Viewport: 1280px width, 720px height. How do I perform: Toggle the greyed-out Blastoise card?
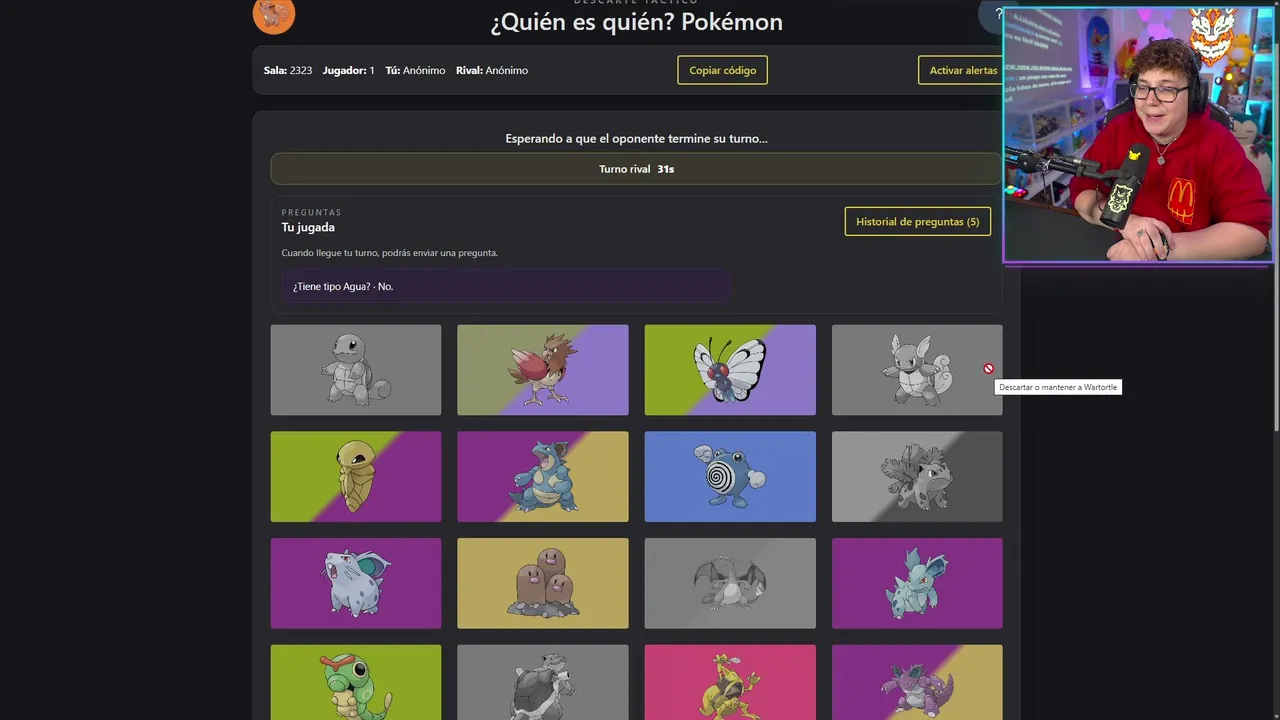pyautogui.click(x=543, y=682)
